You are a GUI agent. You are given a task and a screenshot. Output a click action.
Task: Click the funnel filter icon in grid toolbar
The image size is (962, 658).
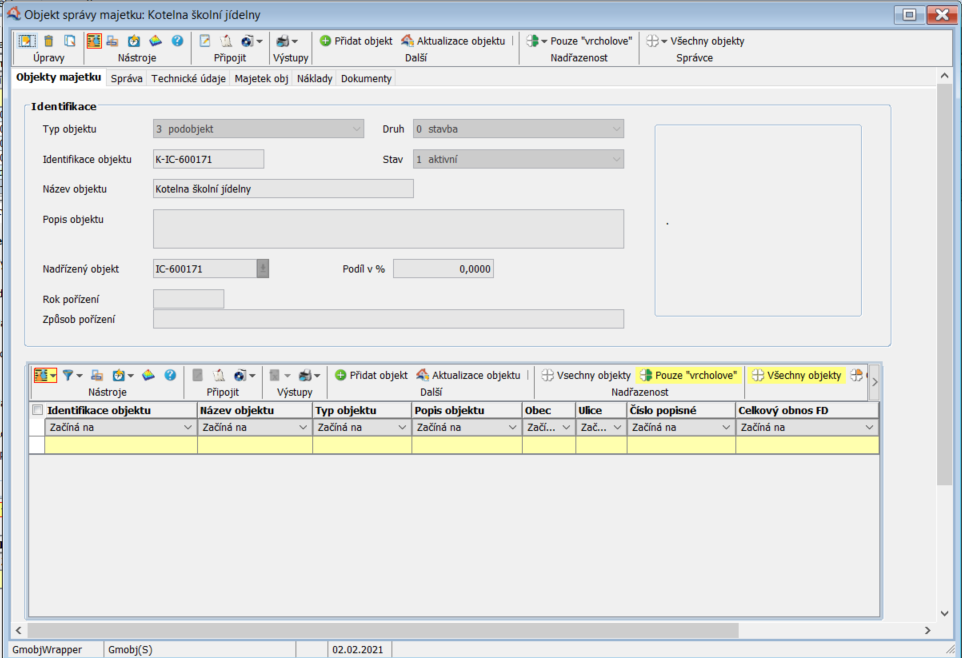69,375
